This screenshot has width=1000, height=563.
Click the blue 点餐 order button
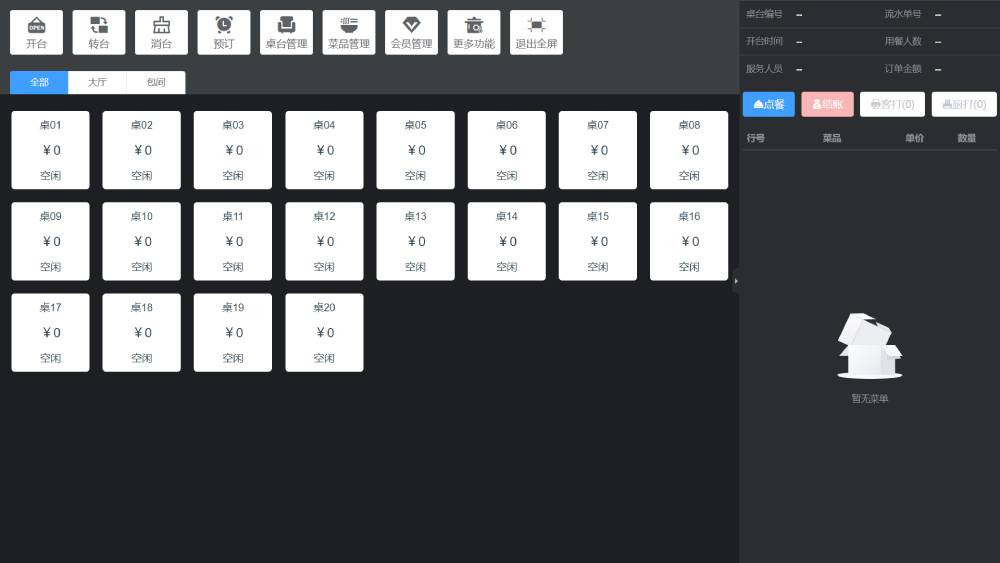(x=768, y=104)
